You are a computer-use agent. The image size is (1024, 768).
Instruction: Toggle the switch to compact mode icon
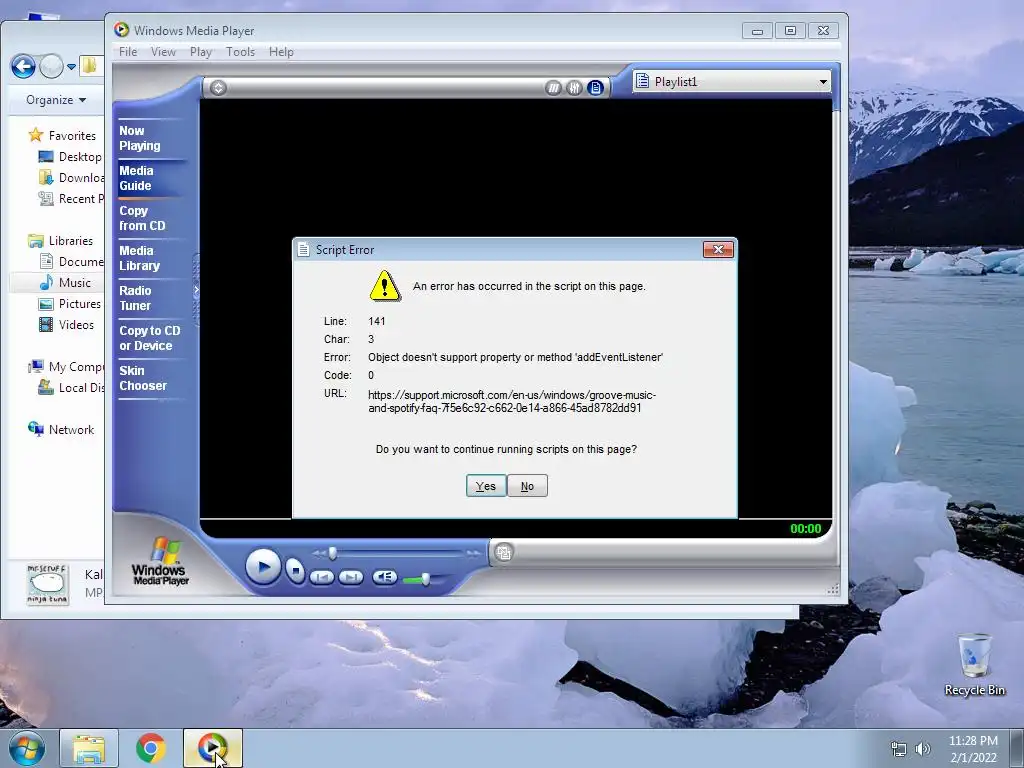click(x=503, y=552)
